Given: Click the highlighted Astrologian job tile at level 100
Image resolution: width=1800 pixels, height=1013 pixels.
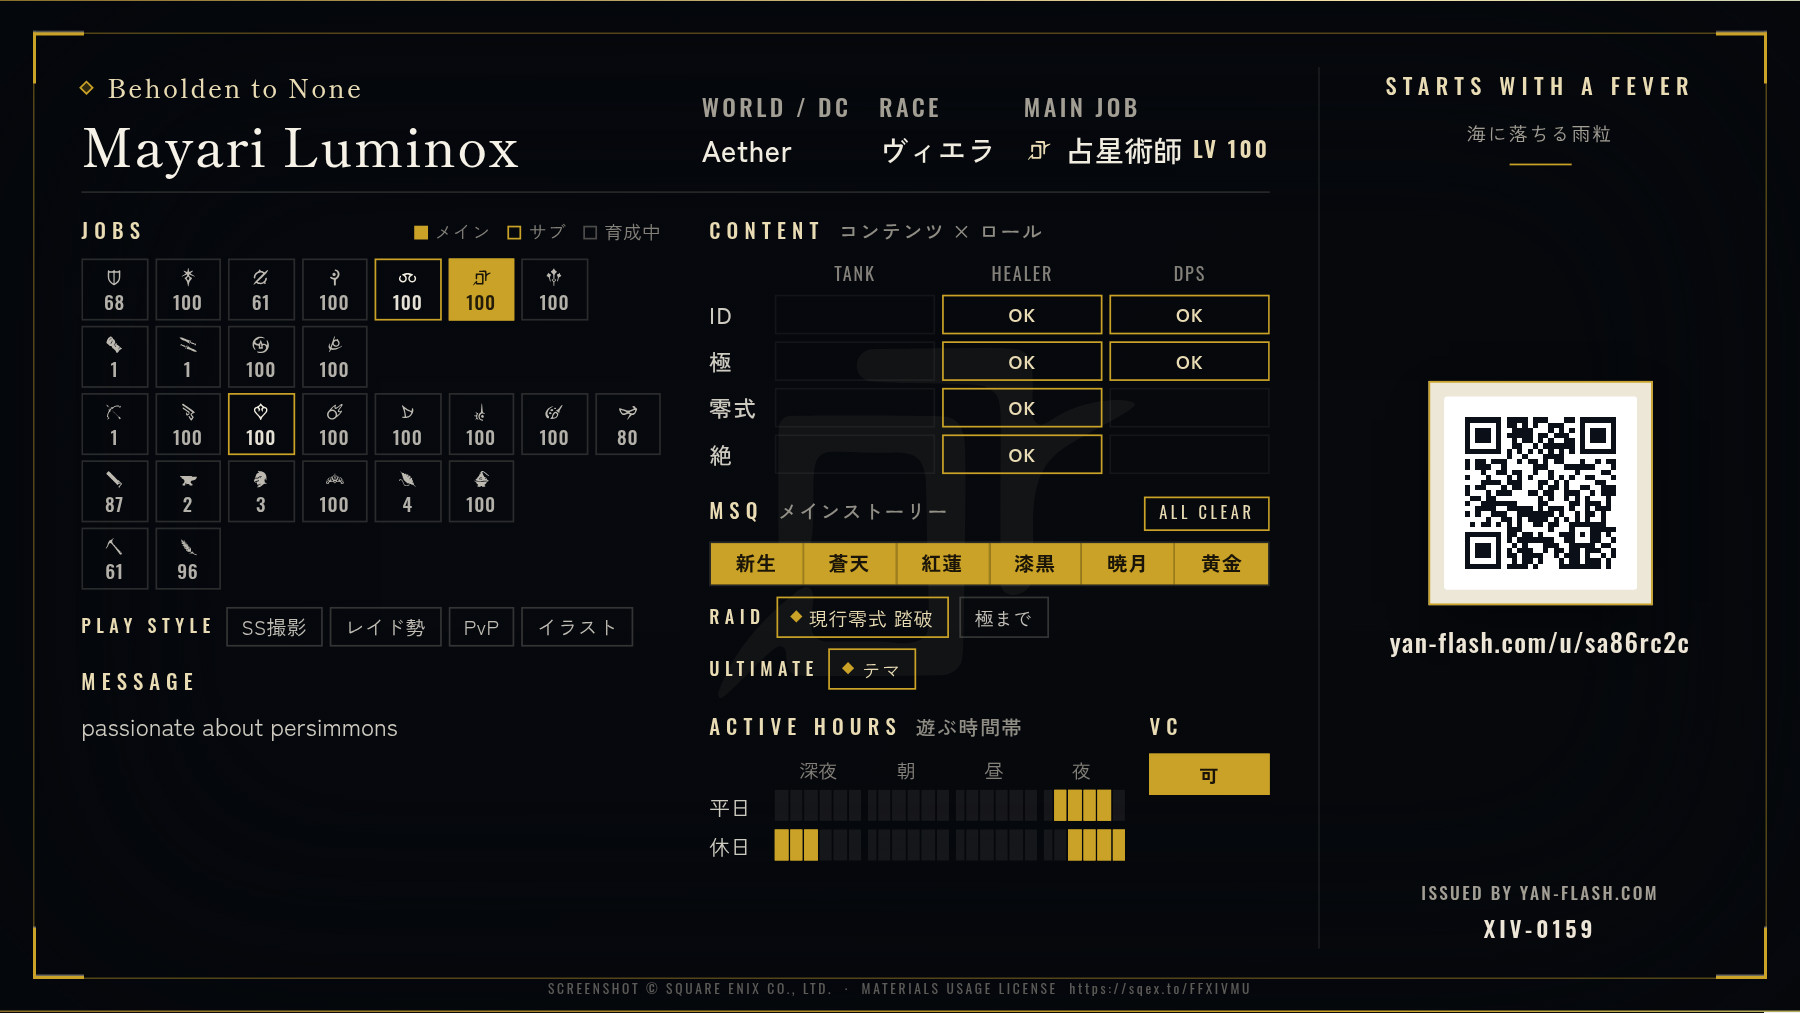Looking at the screenshot, I should click(481, 290).
